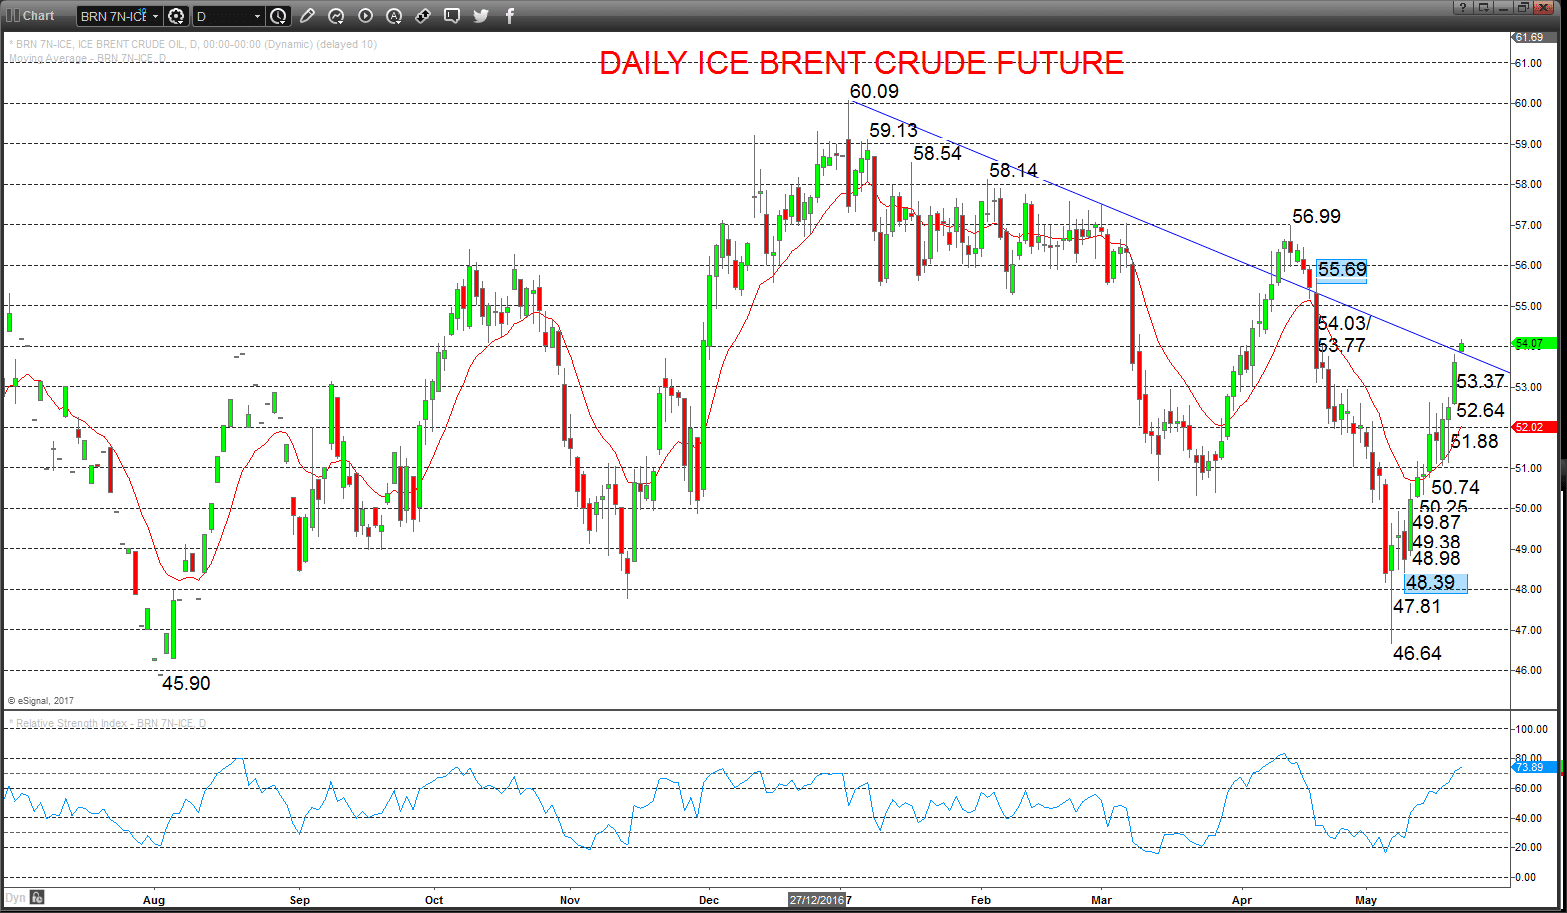Share chart via the Facebook icon
This screenshot has width=1567, height=913.
[x=510, y=16]
